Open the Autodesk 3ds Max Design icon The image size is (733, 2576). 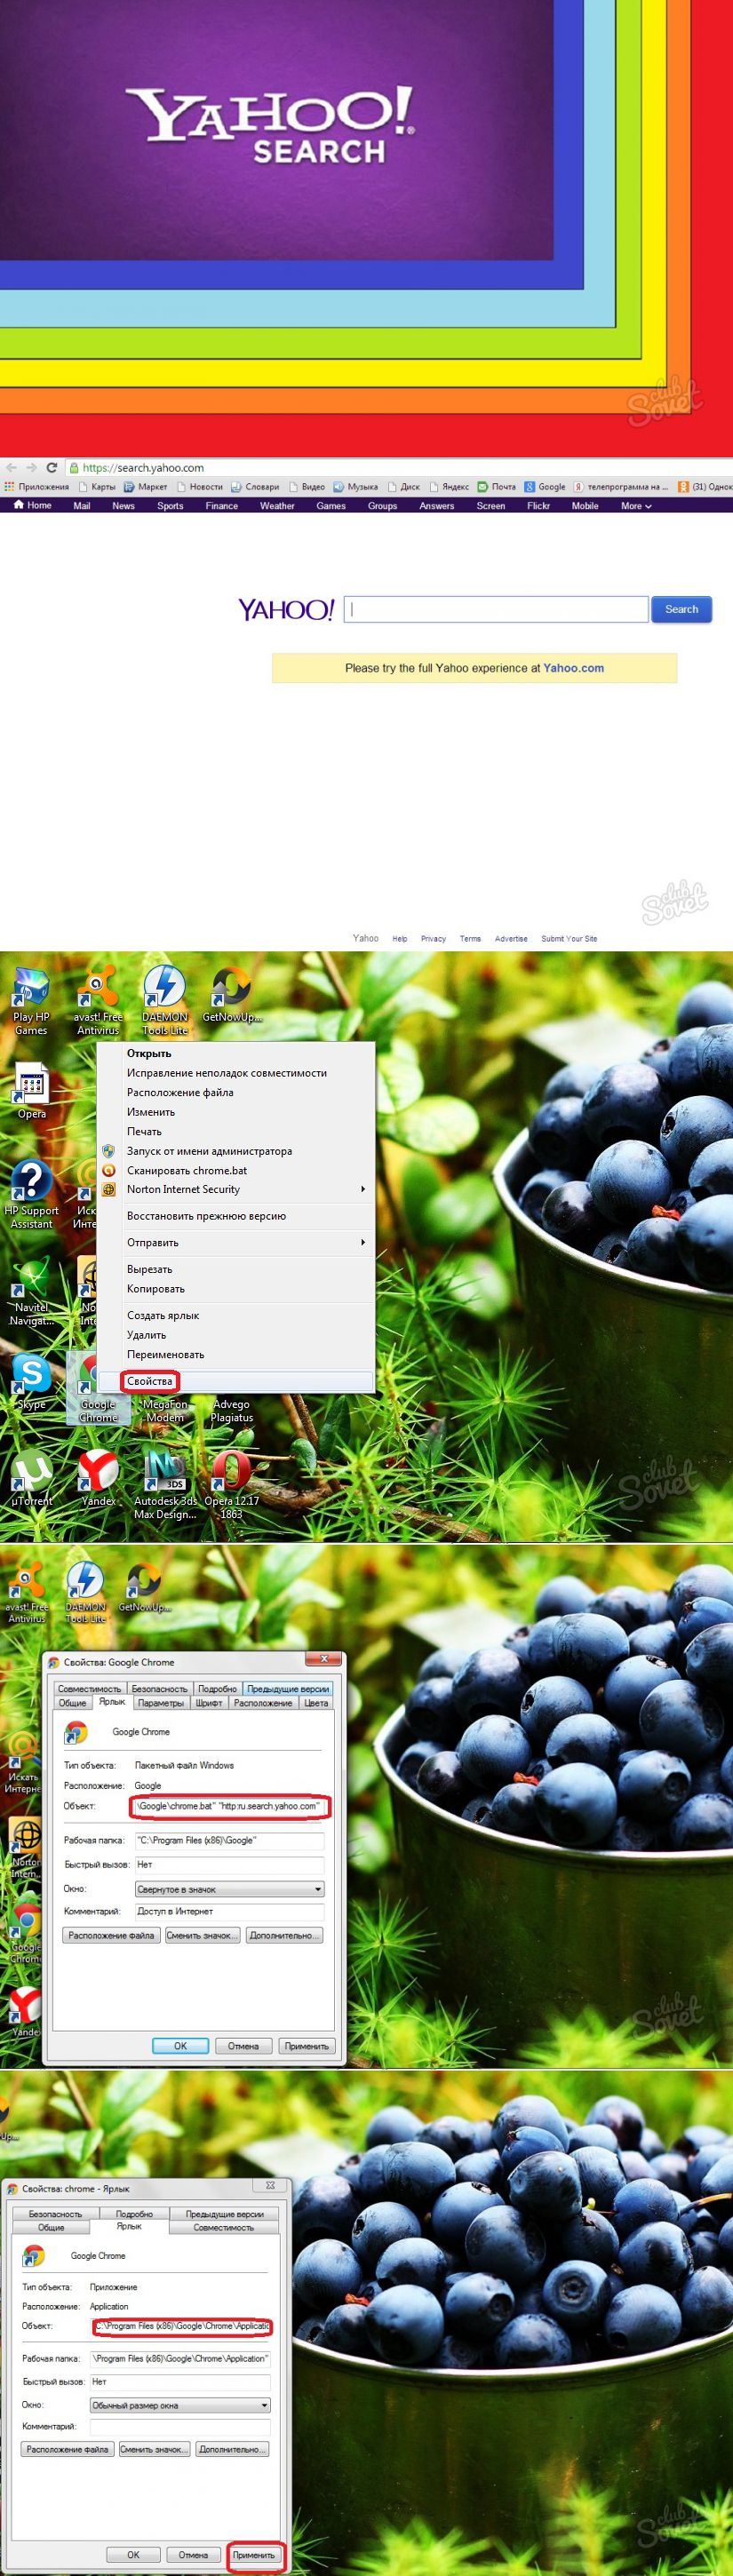pyautogui.click(x=165, y=1485)
